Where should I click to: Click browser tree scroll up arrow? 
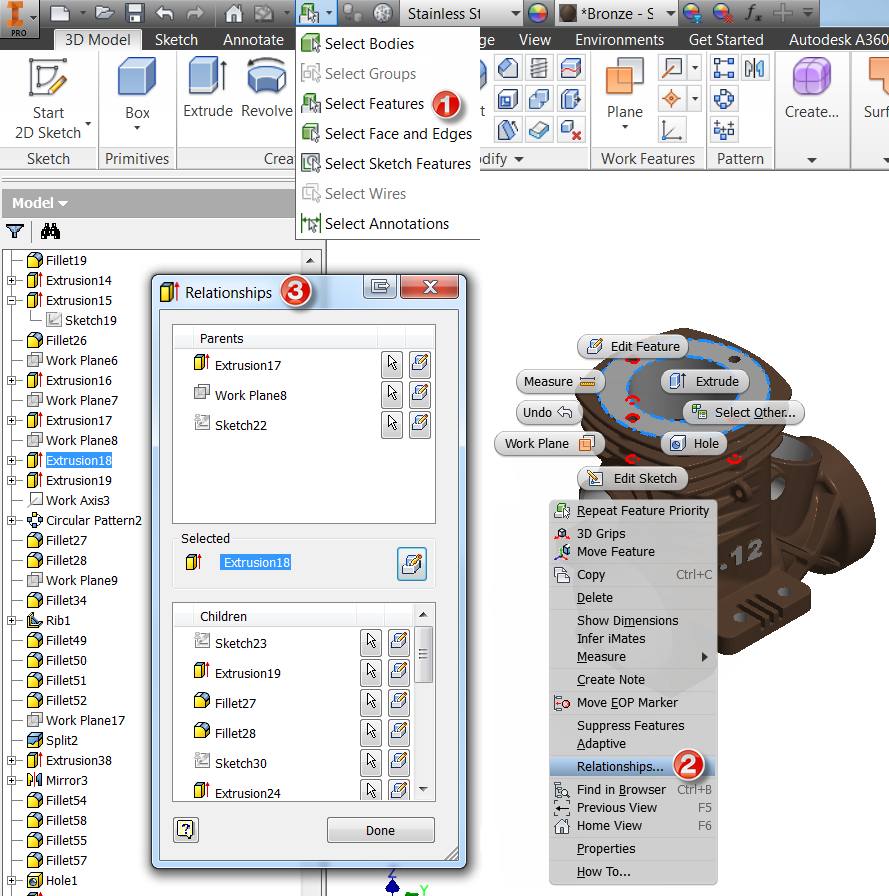(310, 261)
